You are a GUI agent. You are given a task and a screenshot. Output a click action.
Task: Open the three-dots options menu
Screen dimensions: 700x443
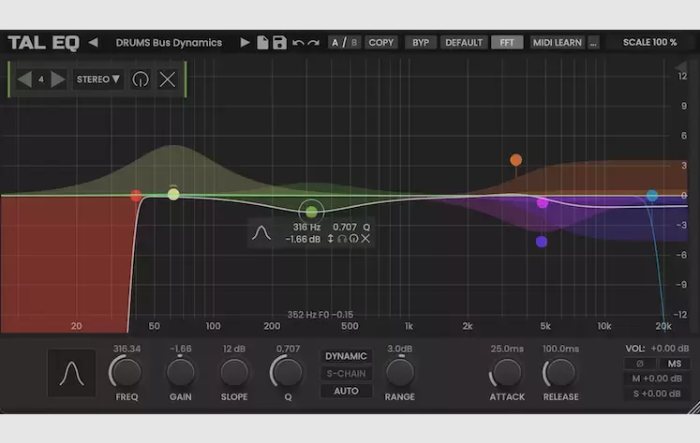pyautogui.click(x=593, y=42)
